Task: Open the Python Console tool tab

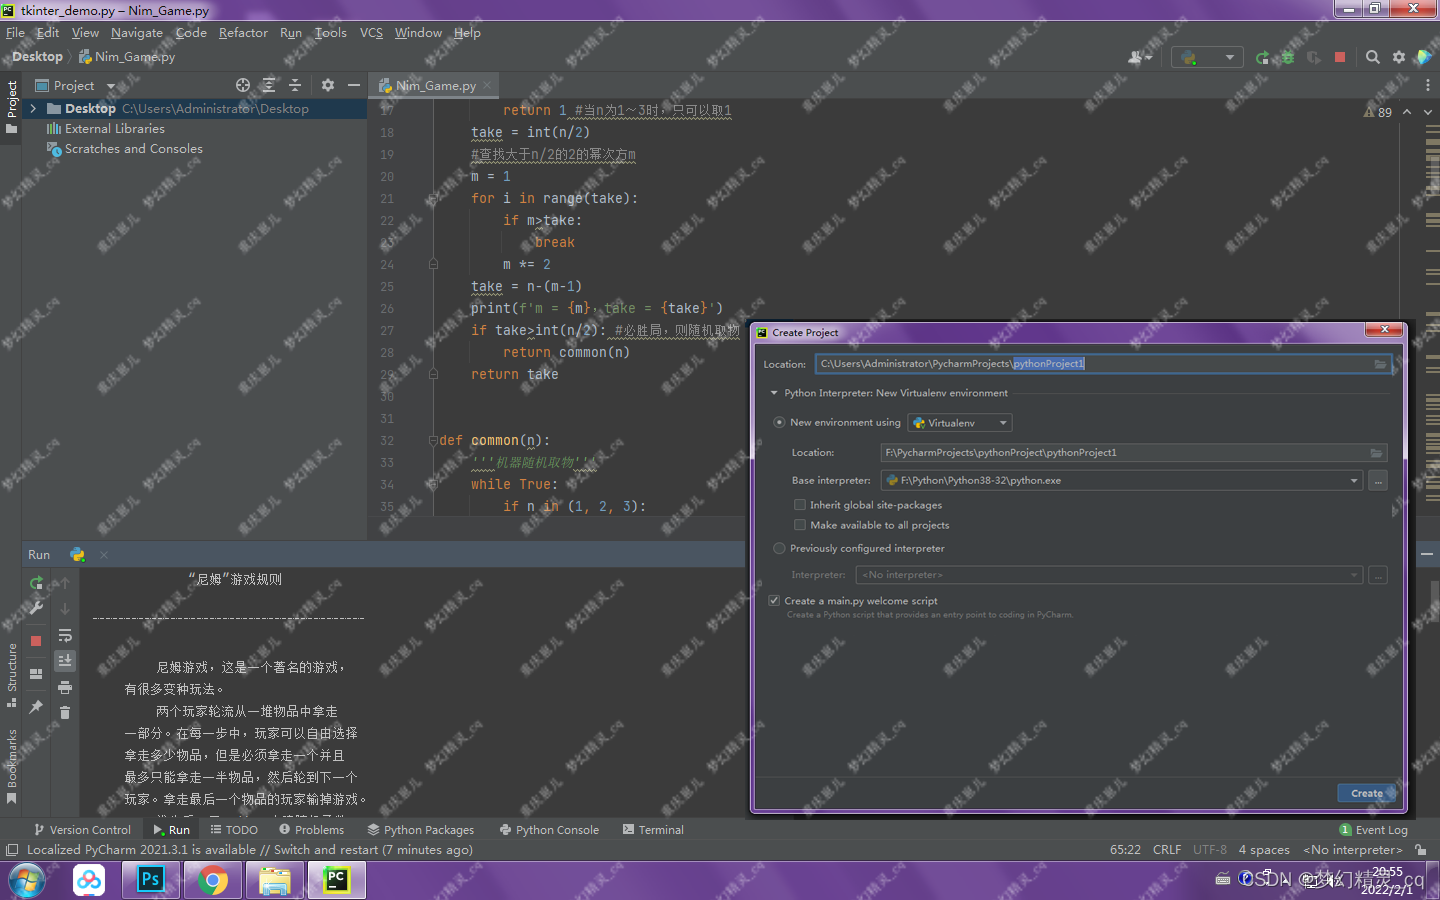Action: pyautogui.click(x=549, y=830)
